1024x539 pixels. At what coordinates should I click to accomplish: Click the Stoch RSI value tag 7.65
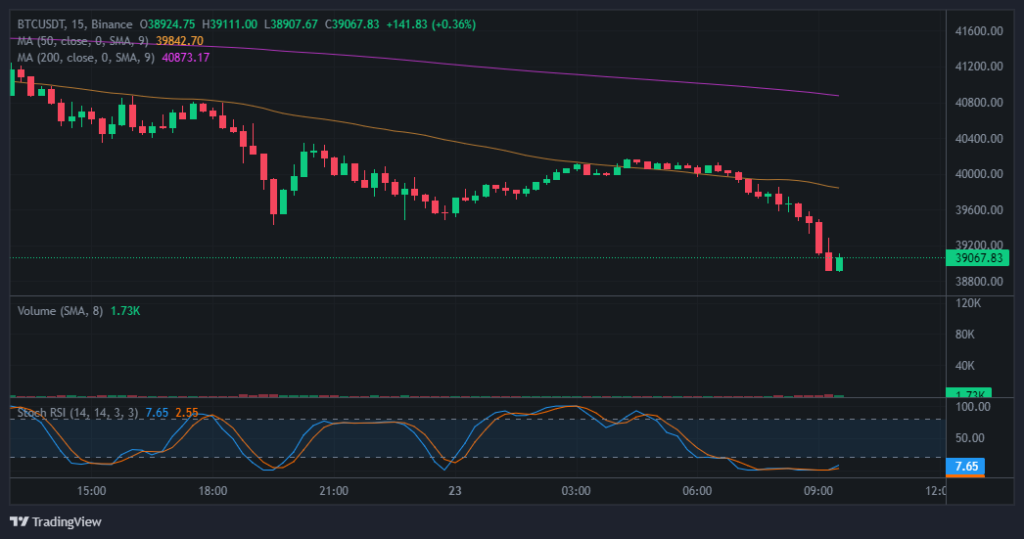click(x=965, y=466)
